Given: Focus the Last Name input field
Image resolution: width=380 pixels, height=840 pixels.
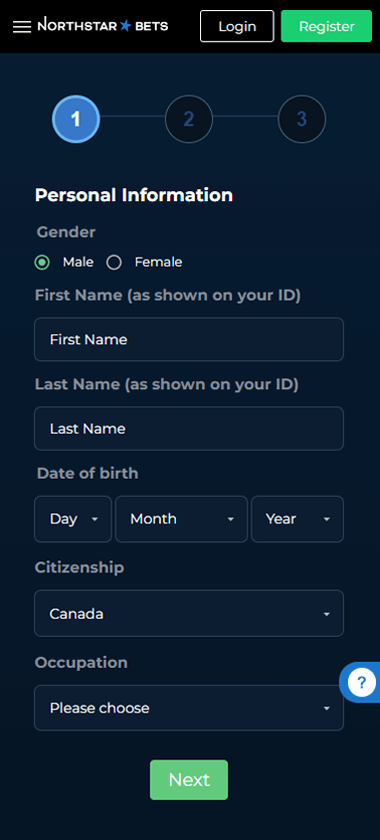Looking at the screenshot, I should click(189, 429).
